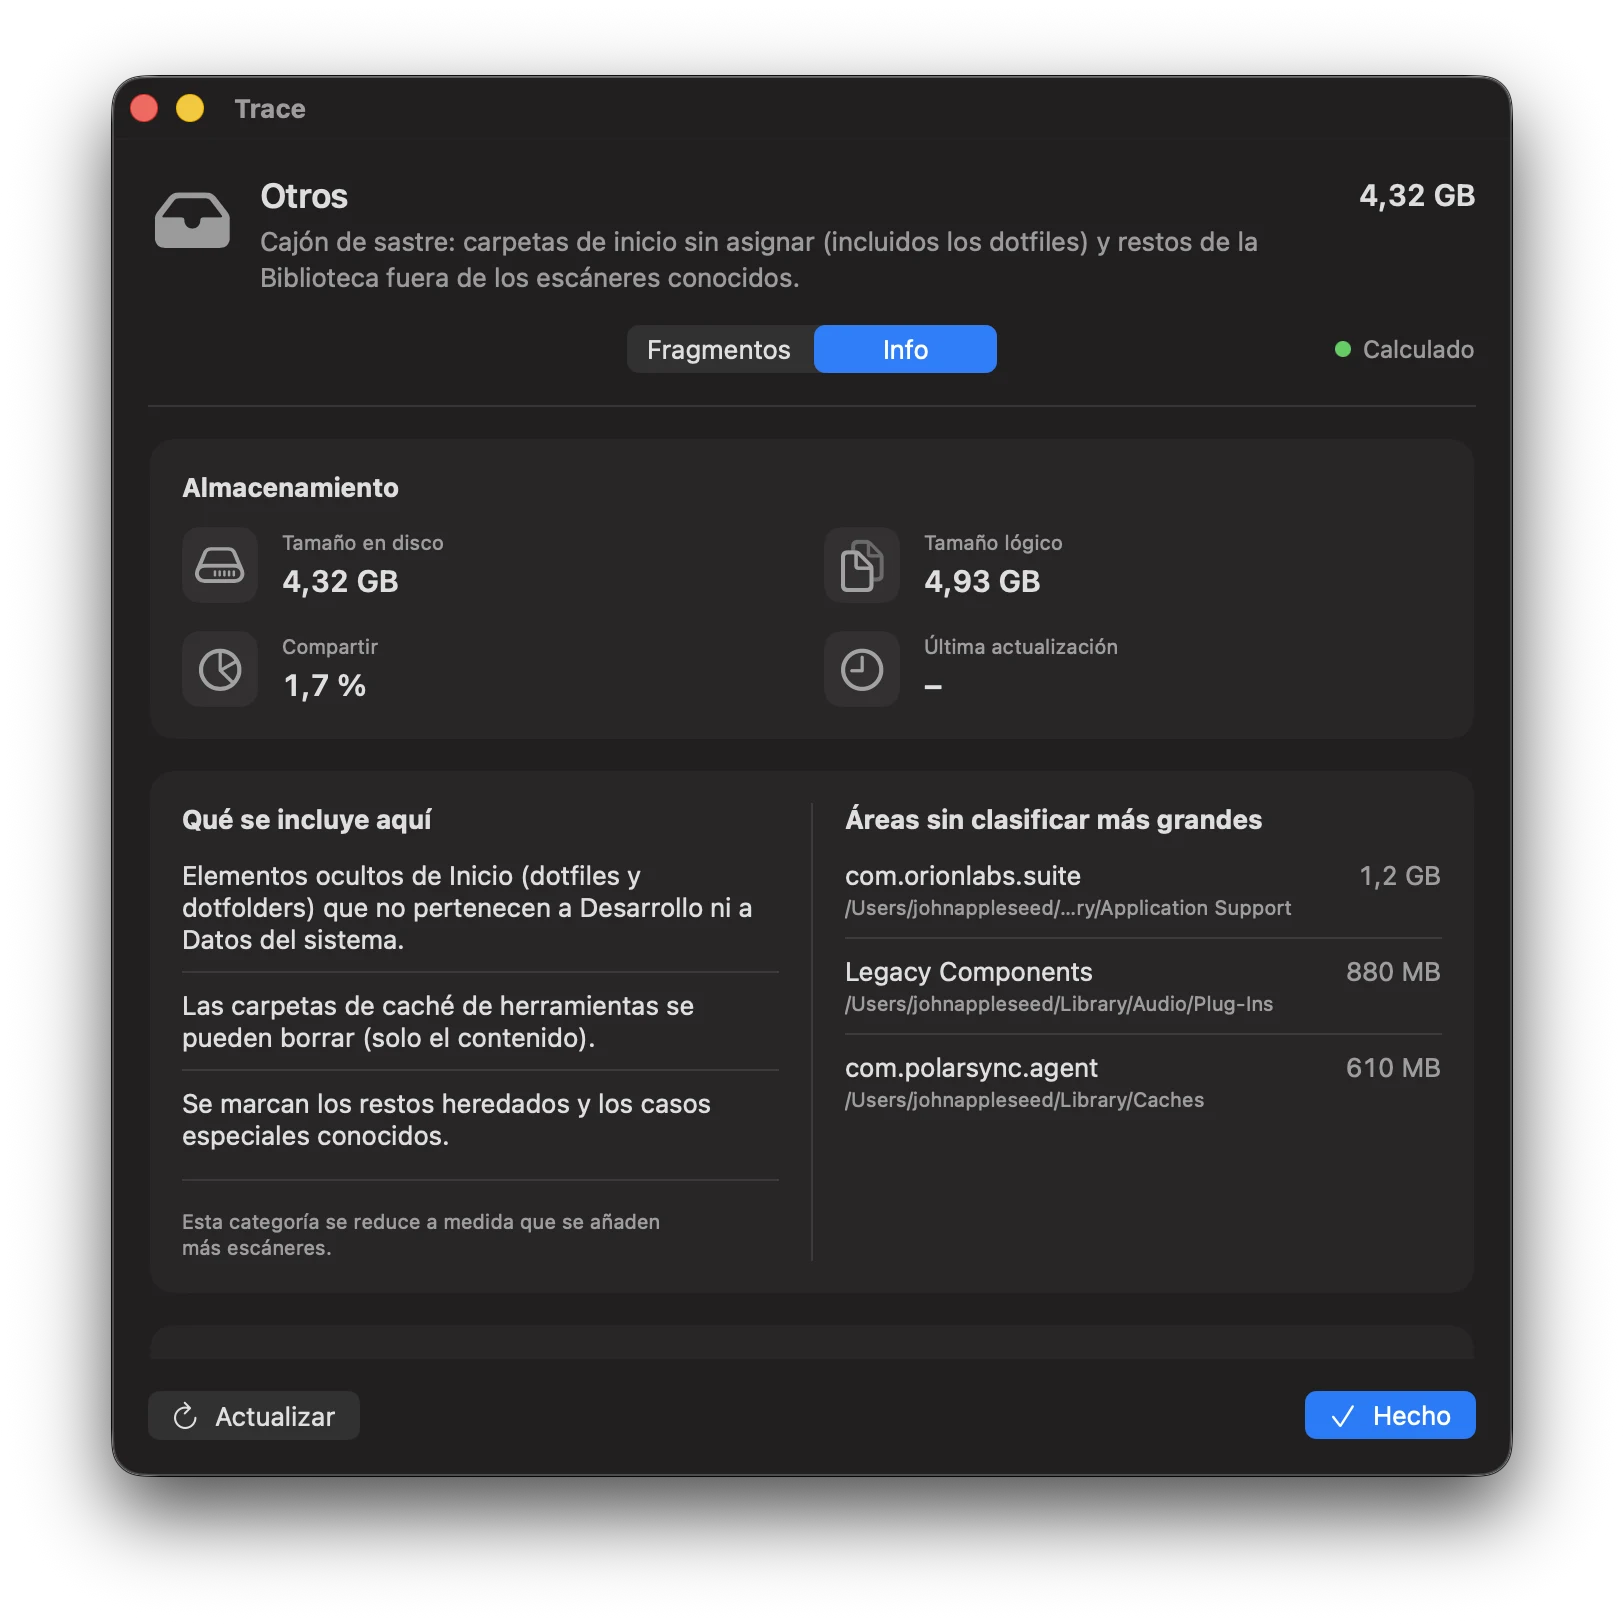Click the Audio/Plug-Ins path text
Viewport: 1624px width, 1624px height.
(x=1059, y=1004)
